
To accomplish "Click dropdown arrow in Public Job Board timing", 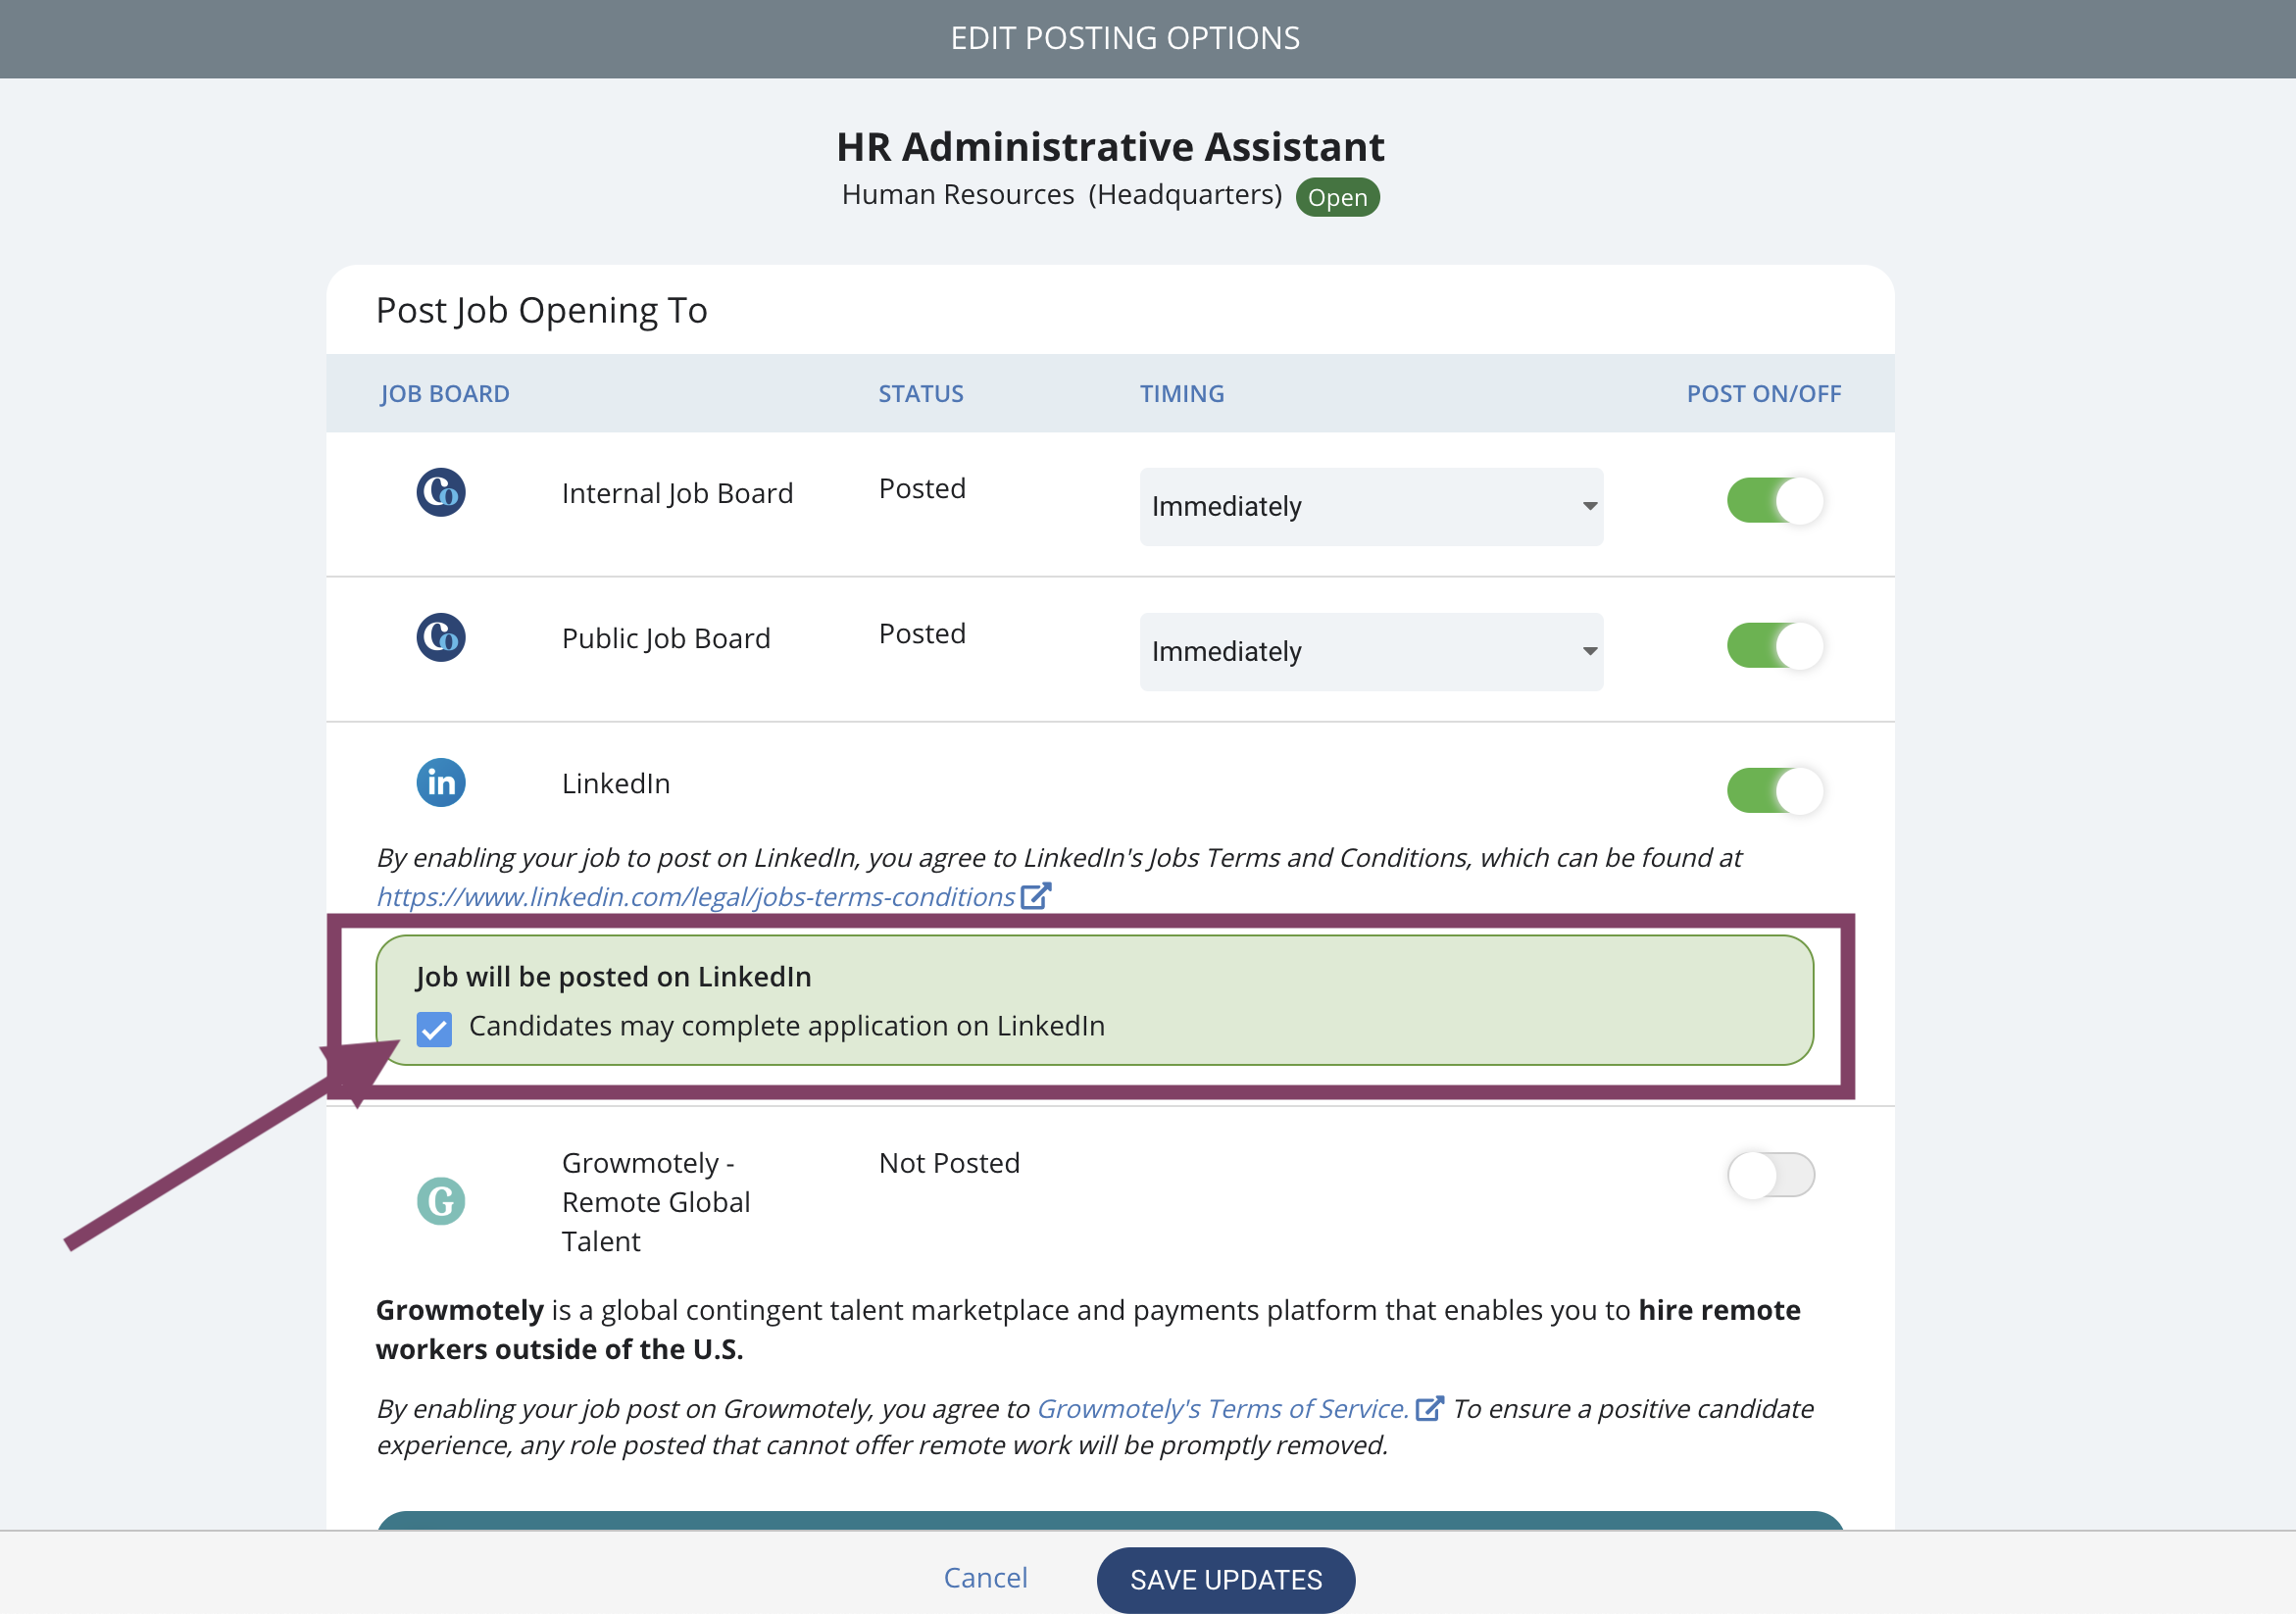I will pyautogui.click(x=1589, y=651).
